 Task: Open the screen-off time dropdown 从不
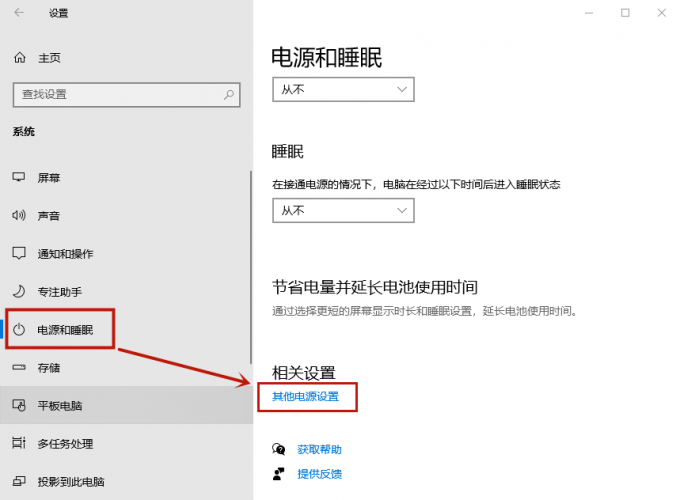pyautogui.click(x=343, y=89)
